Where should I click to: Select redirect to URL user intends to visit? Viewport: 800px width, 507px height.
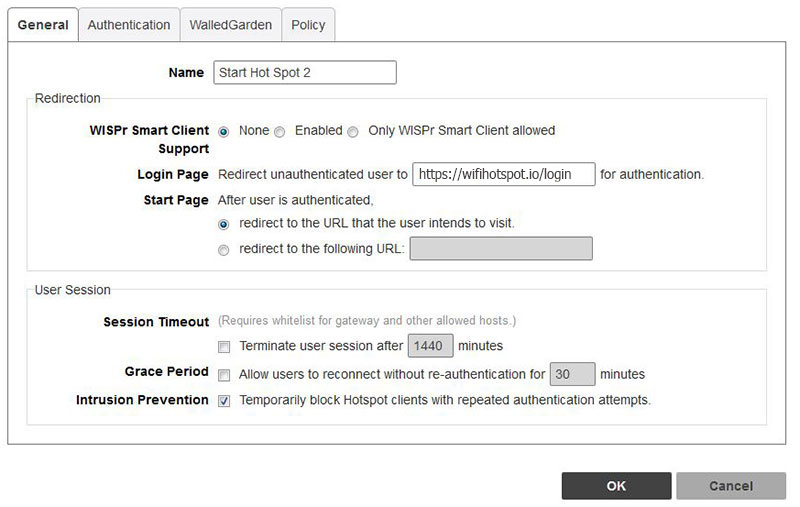(x=223, y=224)
